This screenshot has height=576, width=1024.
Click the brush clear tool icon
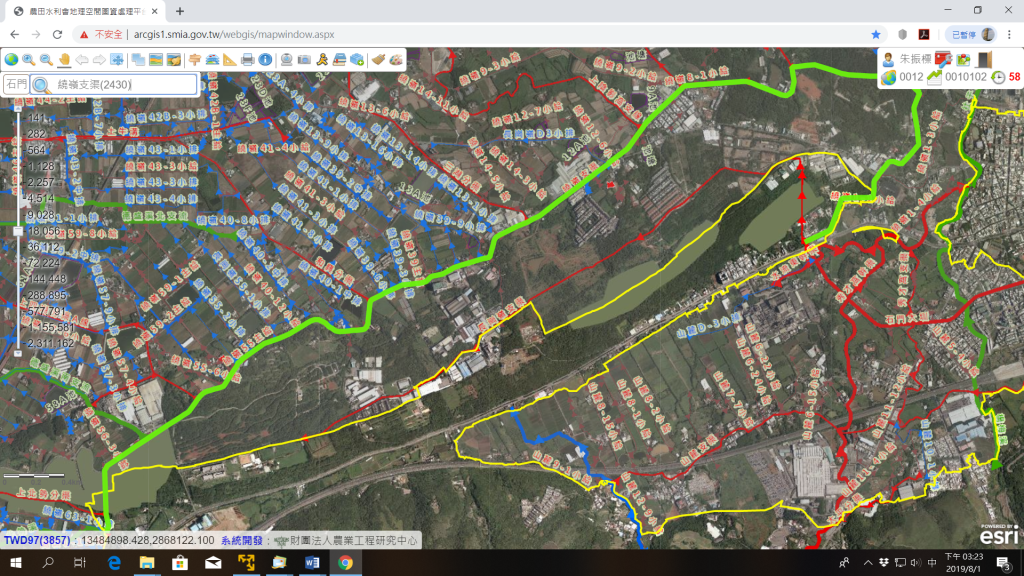379,59
